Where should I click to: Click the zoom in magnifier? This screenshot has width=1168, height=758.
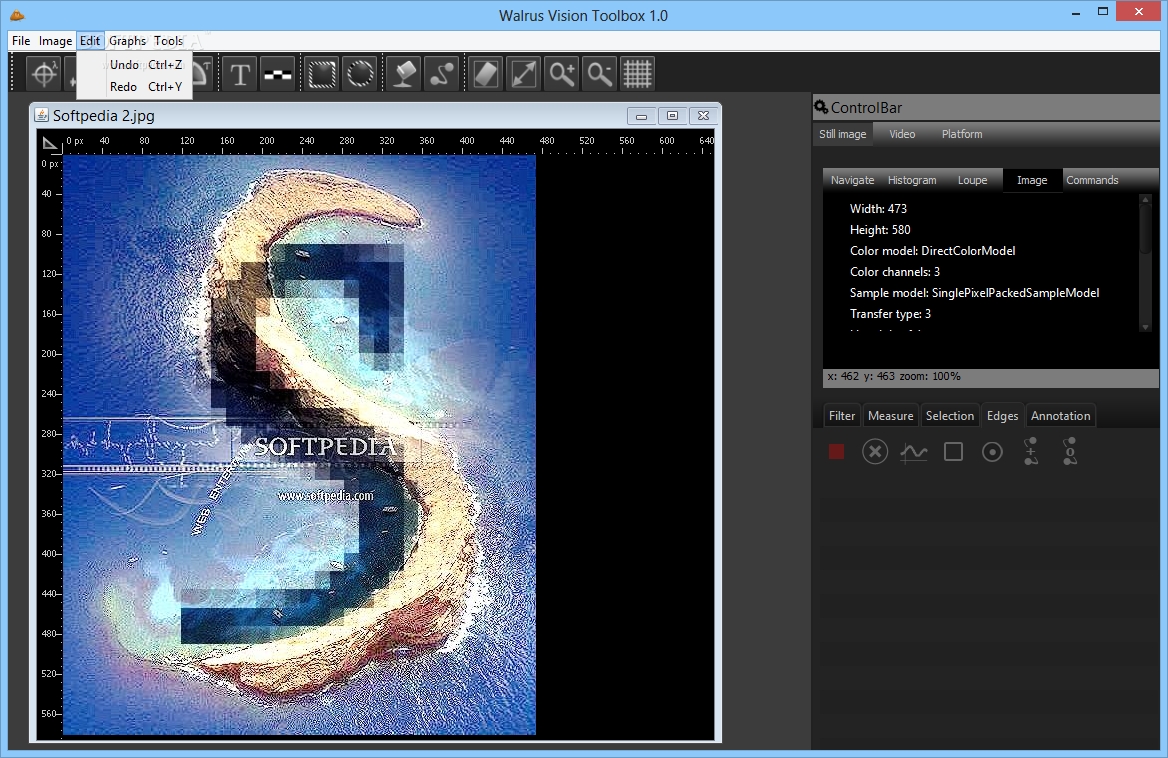(562, 74)
